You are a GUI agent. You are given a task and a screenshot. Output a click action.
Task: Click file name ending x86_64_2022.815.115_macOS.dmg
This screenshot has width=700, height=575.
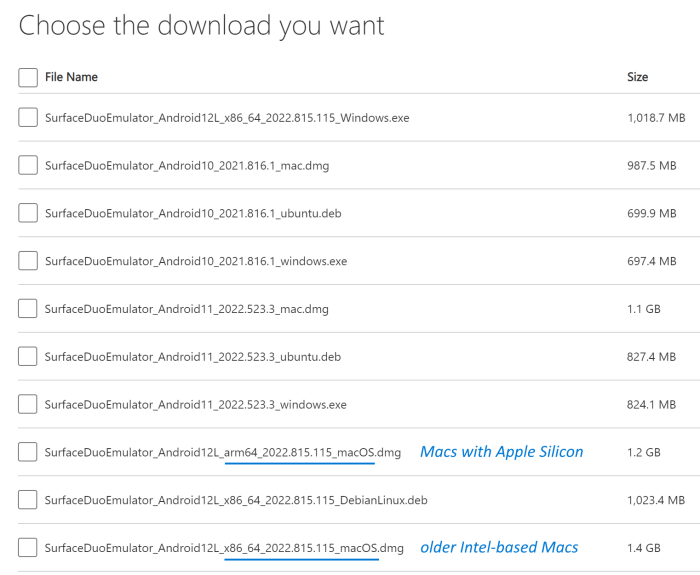pos(224,548)
